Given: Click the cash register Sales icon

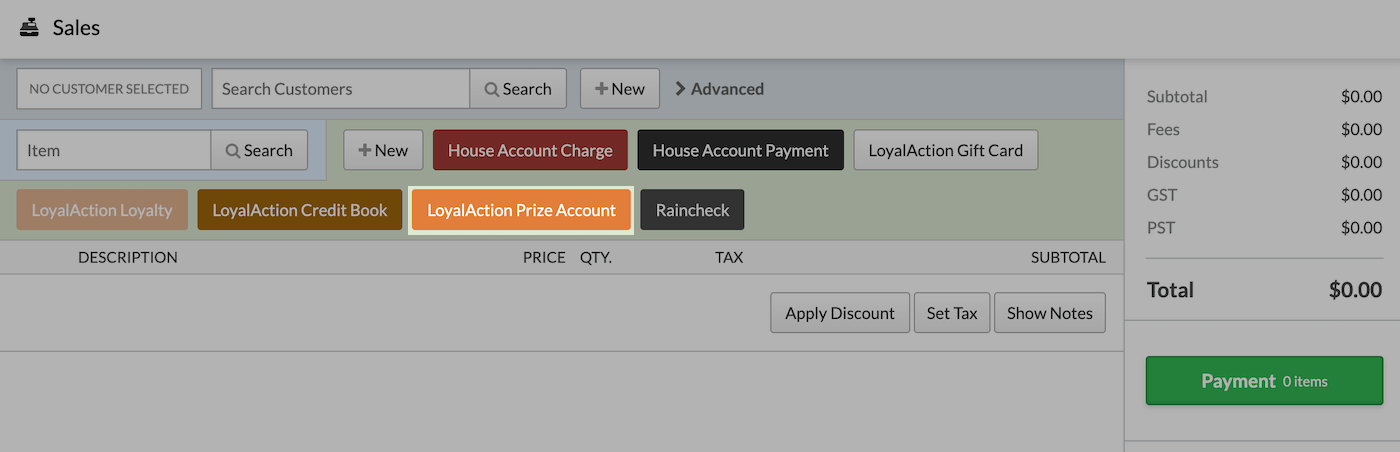Looking at the screenshot, I should pyautogui.click(x=29, y=28).
